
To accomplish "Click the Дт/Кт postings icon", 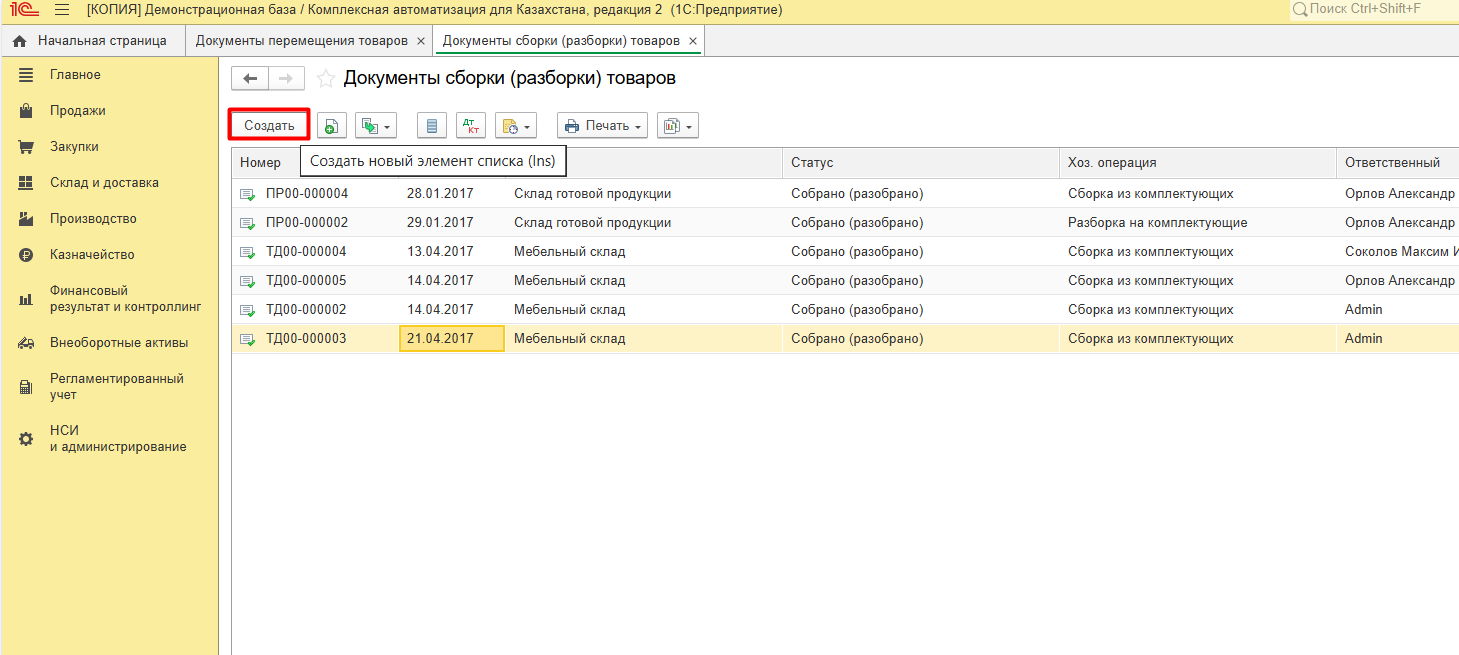I will click(470, 126).
